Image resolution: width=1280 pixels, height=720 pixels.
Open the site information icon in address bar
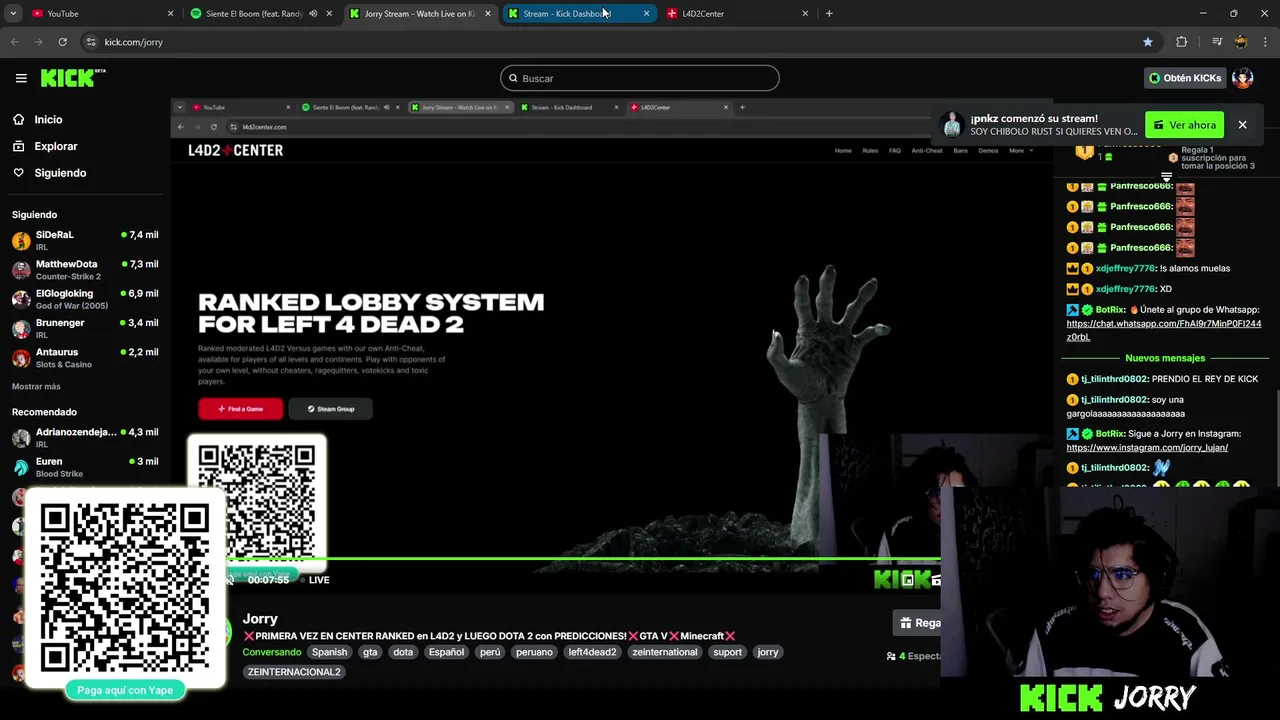(91, 42)
